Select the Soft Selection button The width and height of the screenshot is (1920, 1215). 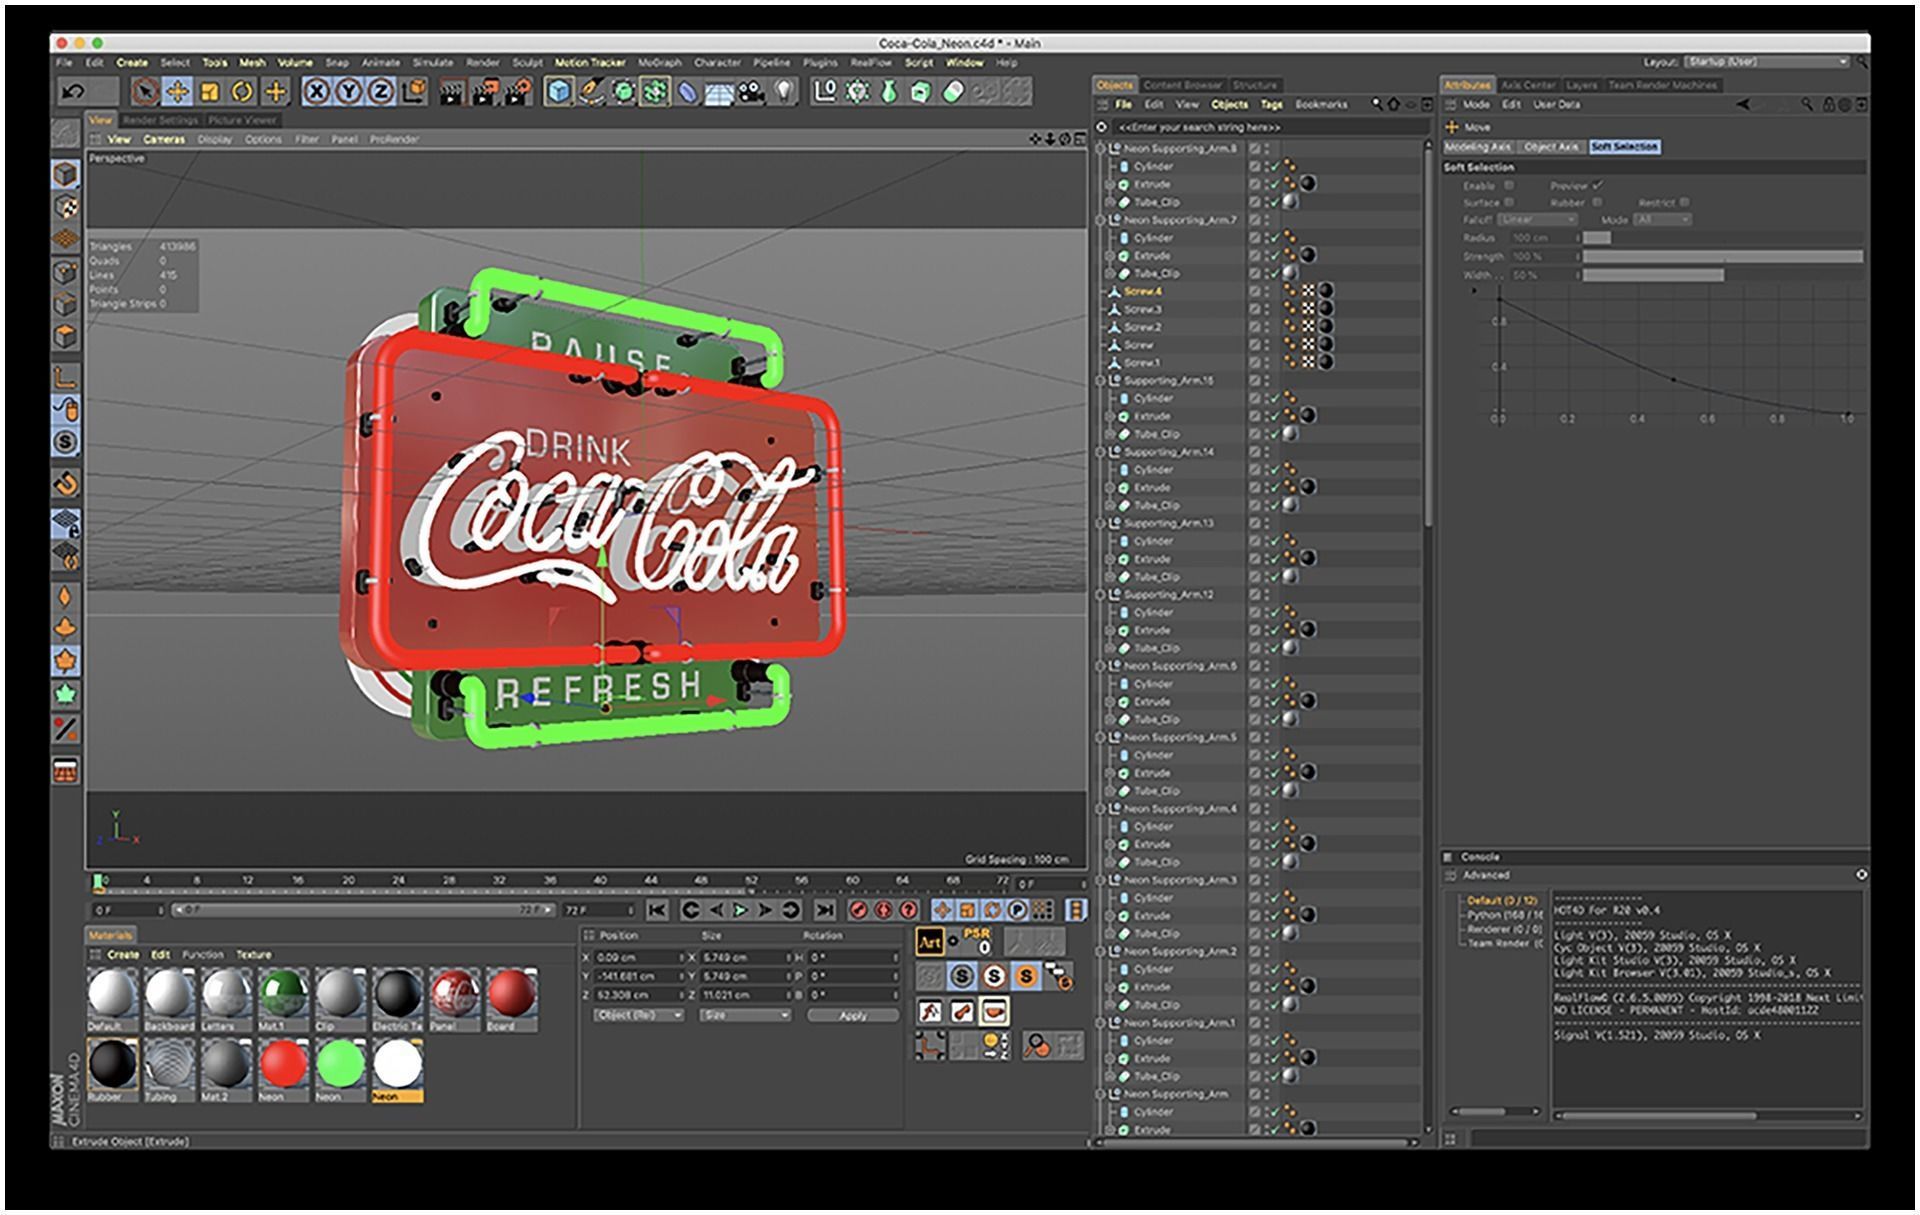pyautogui.click(x=1624, y=147)
